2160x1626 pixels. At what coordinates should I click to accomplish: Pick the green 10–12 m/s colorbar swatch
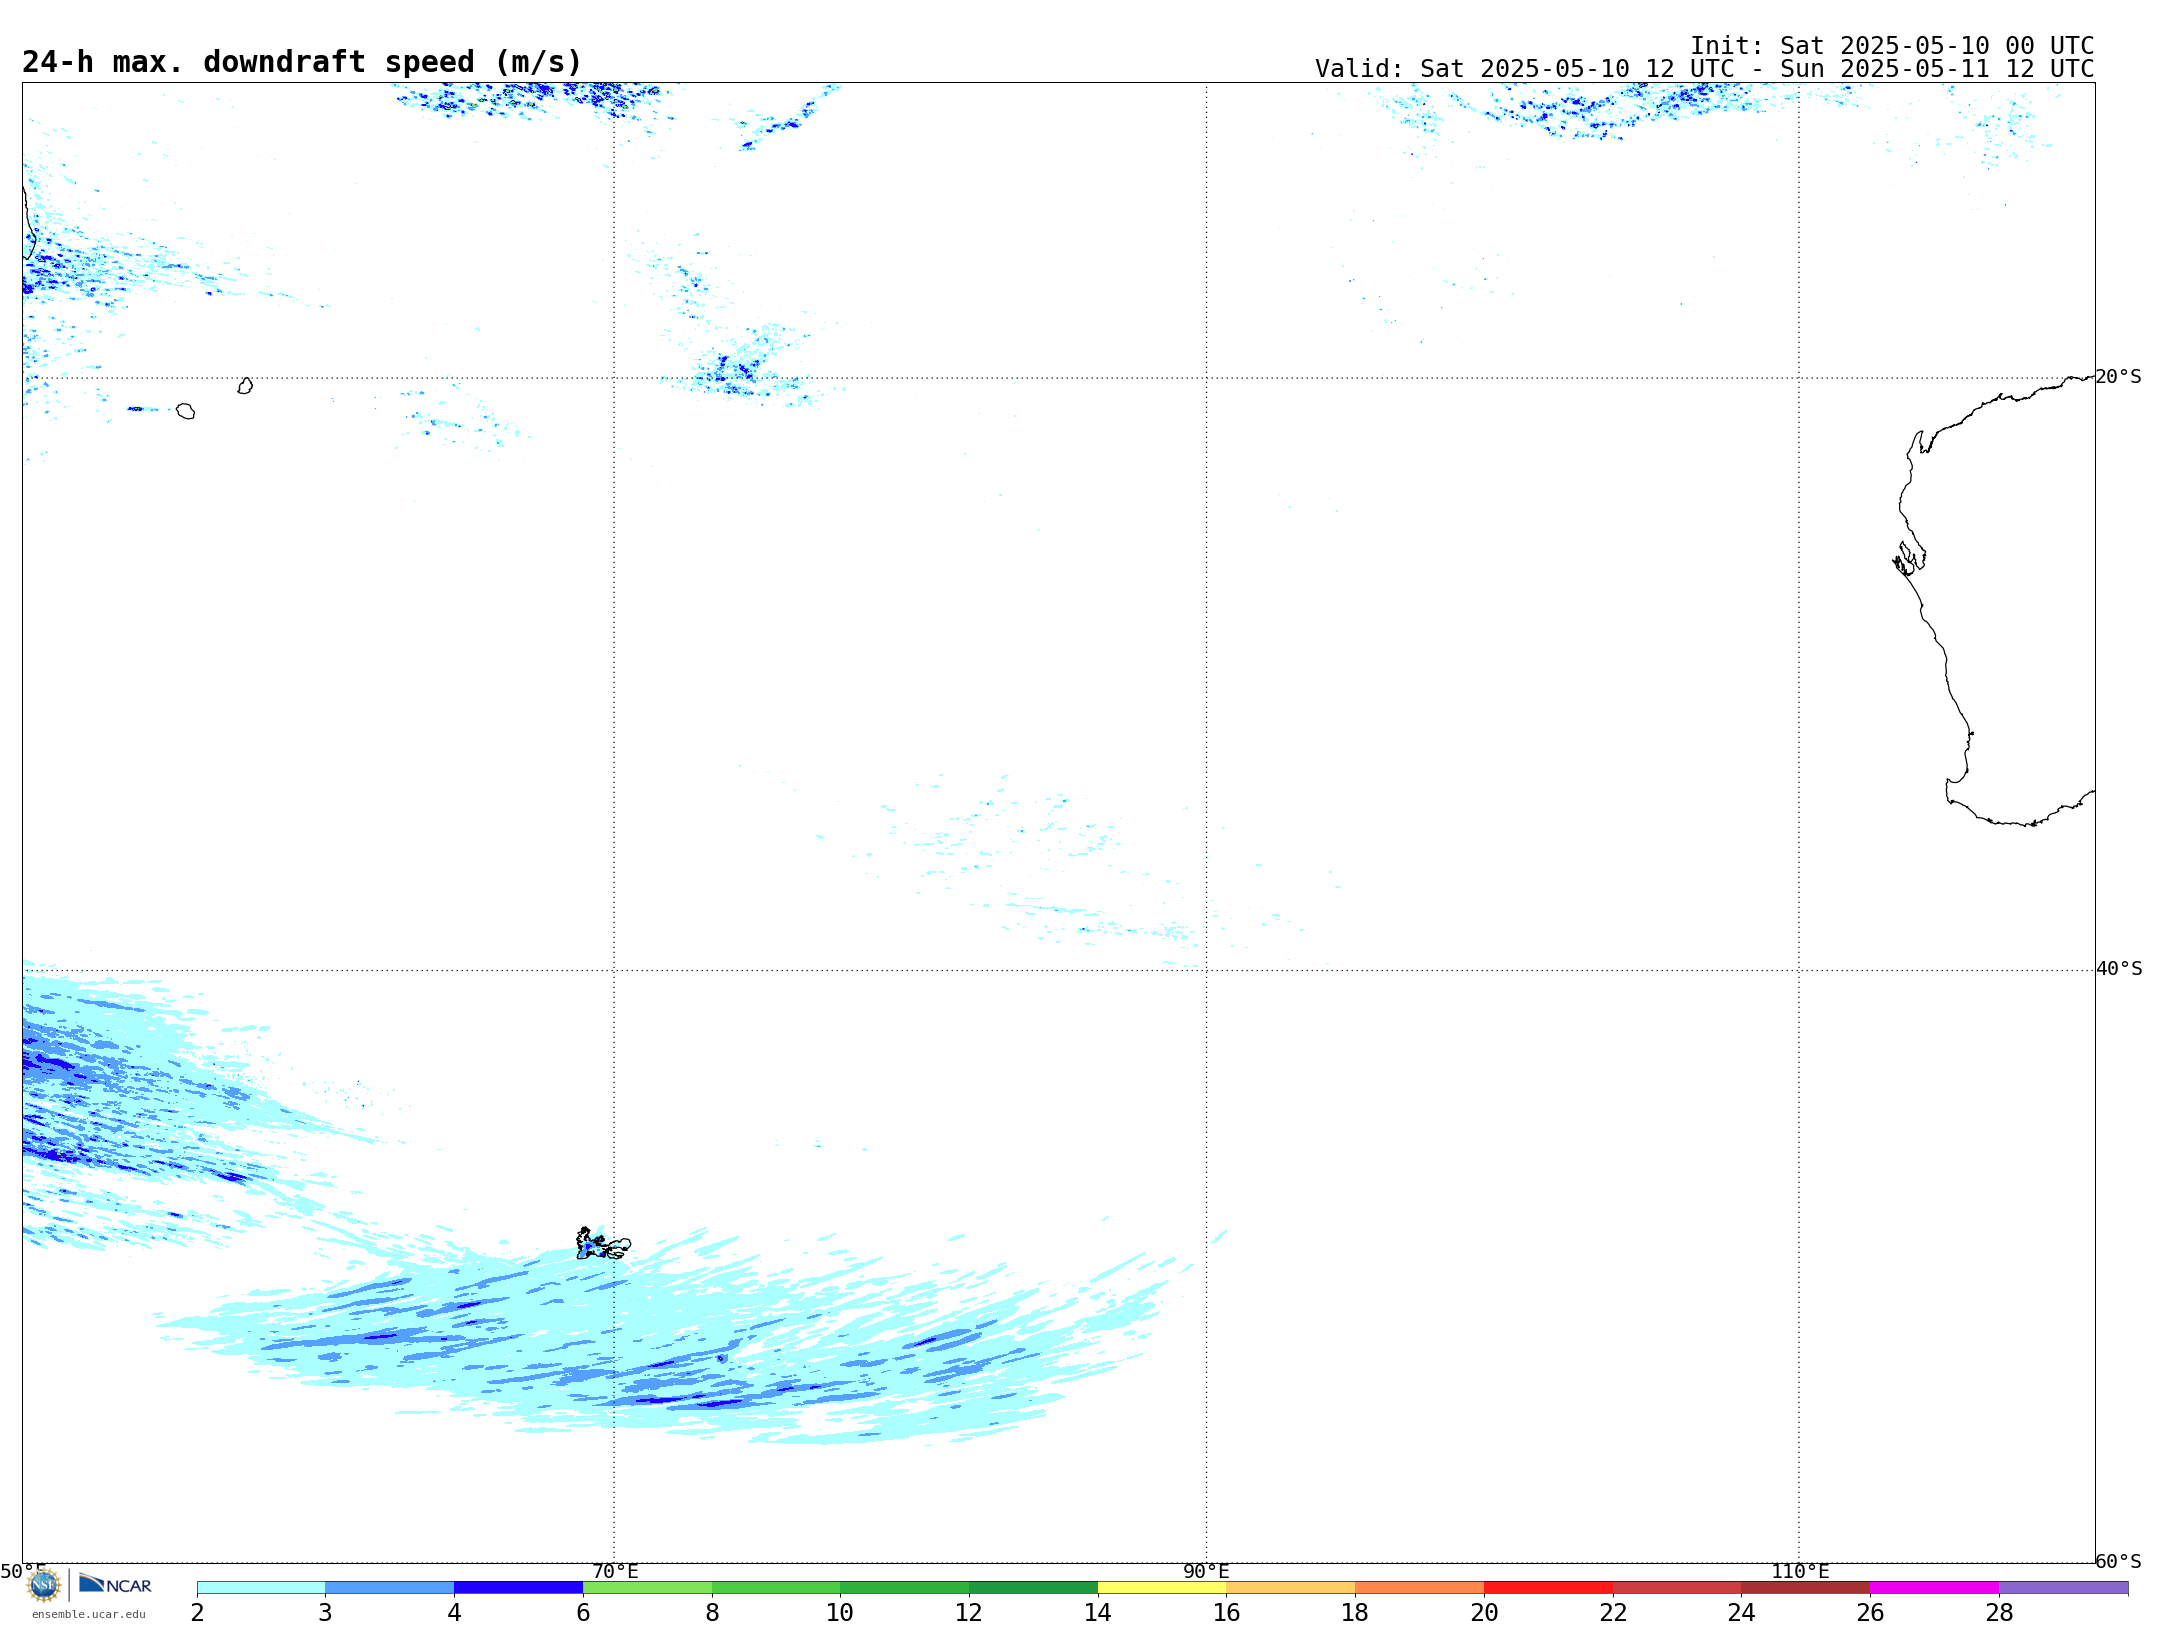pos(905,1588)
